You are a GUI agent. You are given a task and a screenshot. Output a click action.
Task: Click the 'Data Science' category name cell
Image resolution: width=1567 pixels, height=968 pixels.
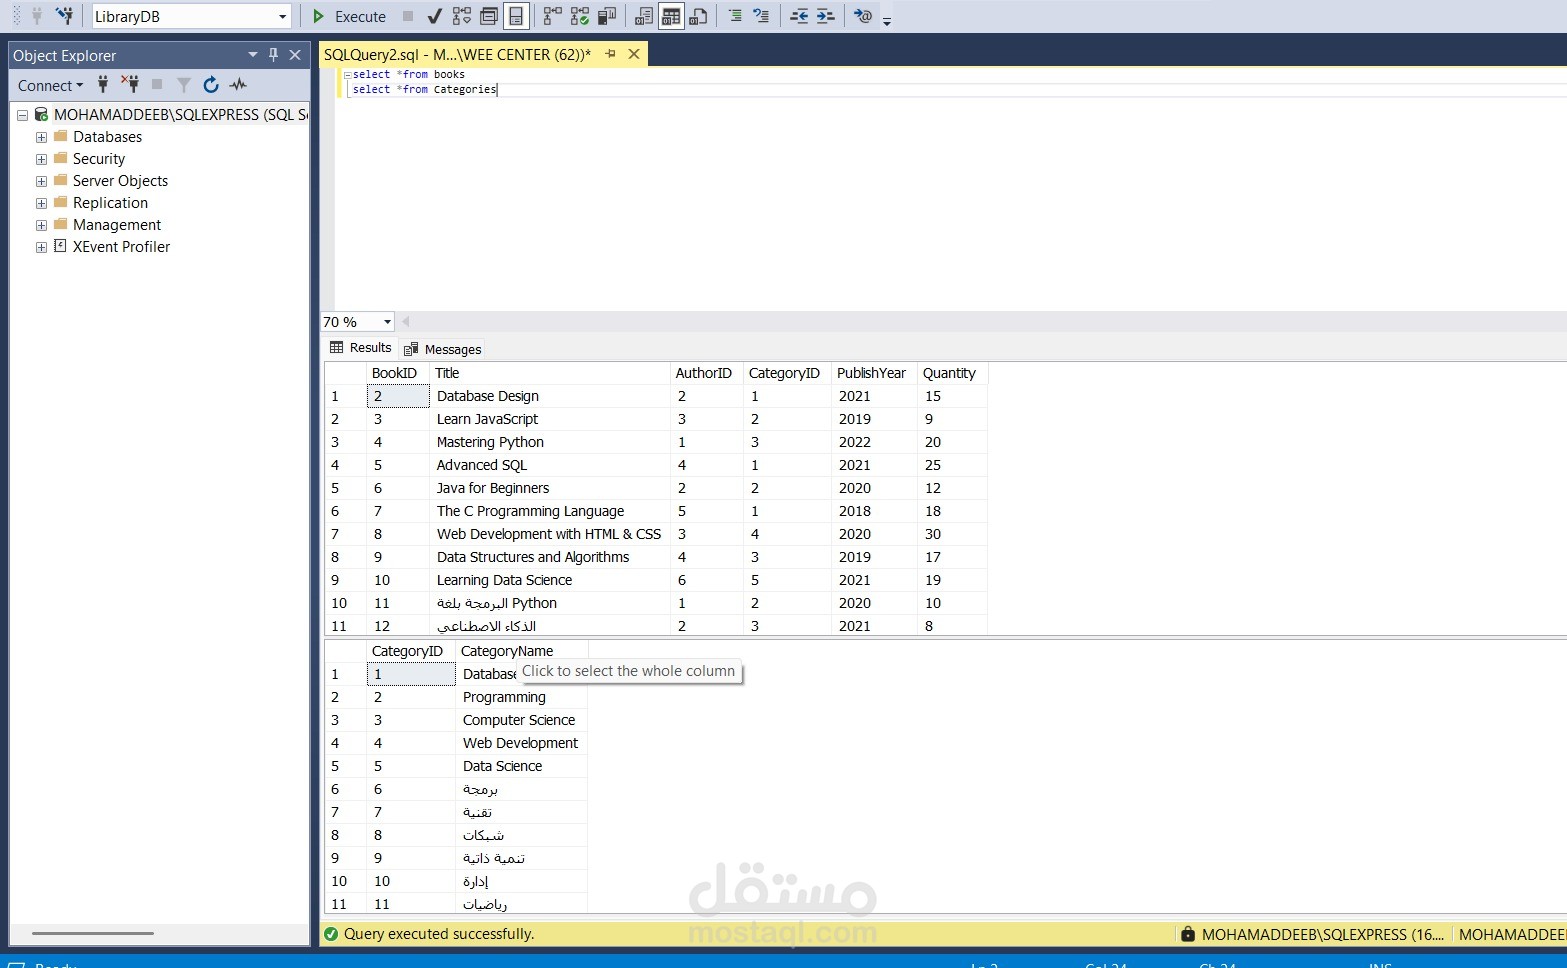(521, 766)
